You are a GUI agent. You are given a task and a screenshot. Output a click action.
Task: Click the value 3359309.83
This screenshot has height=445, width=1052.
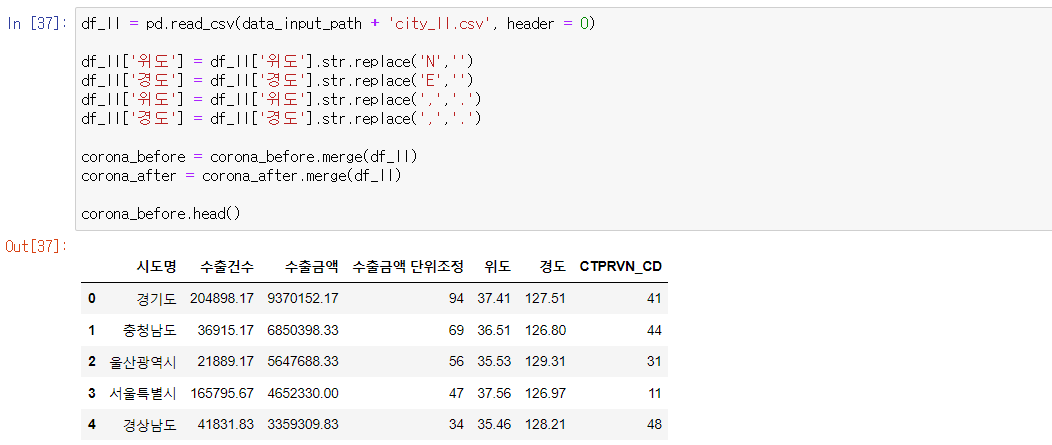[x=303, y=425]
